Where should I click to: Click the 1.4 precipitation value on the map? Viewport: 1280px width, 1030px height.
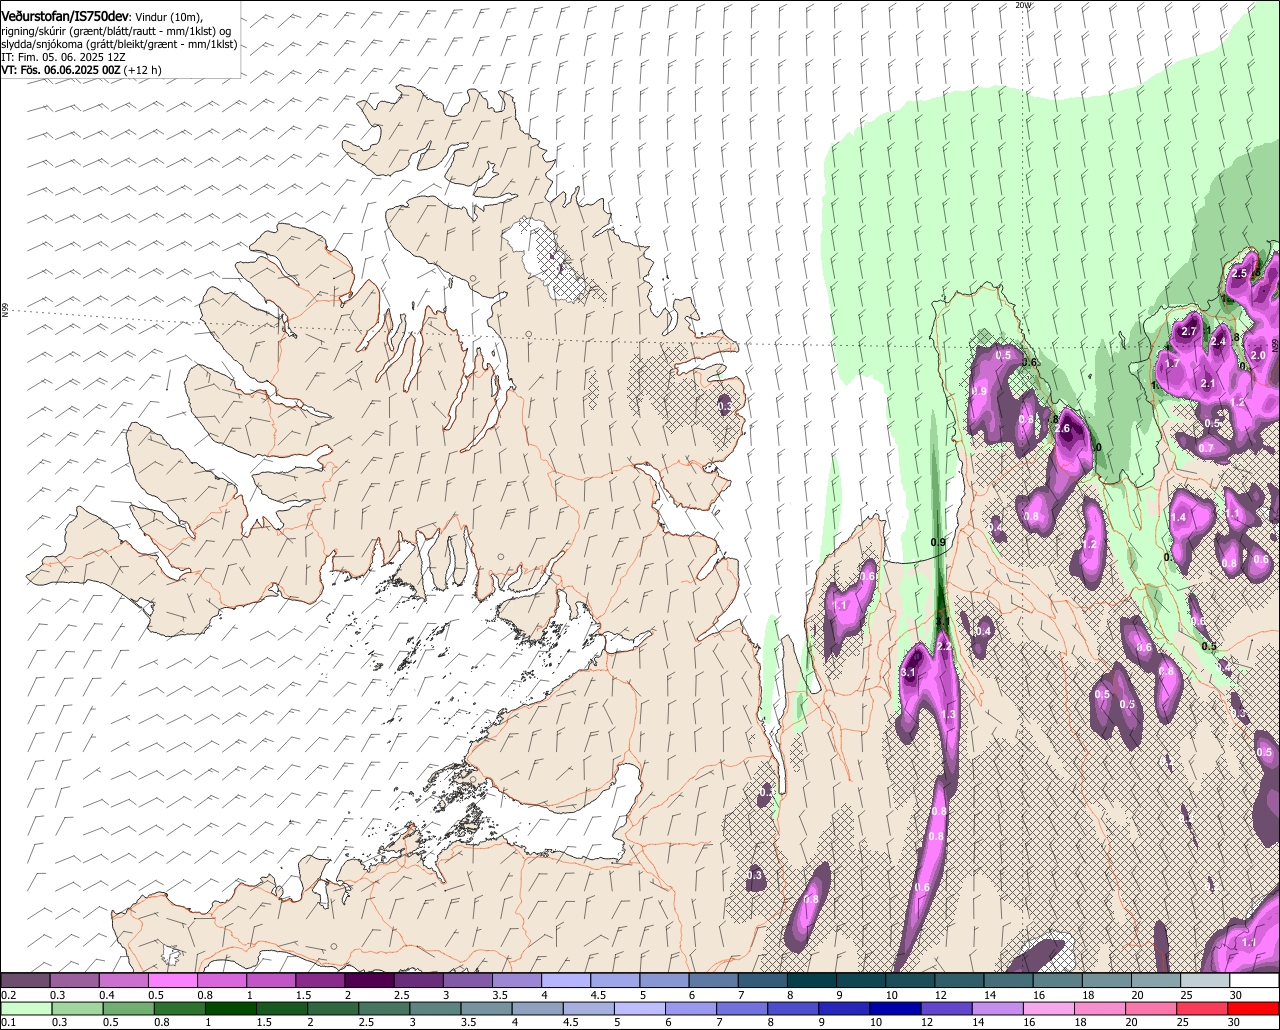(x=1179, y=518)
